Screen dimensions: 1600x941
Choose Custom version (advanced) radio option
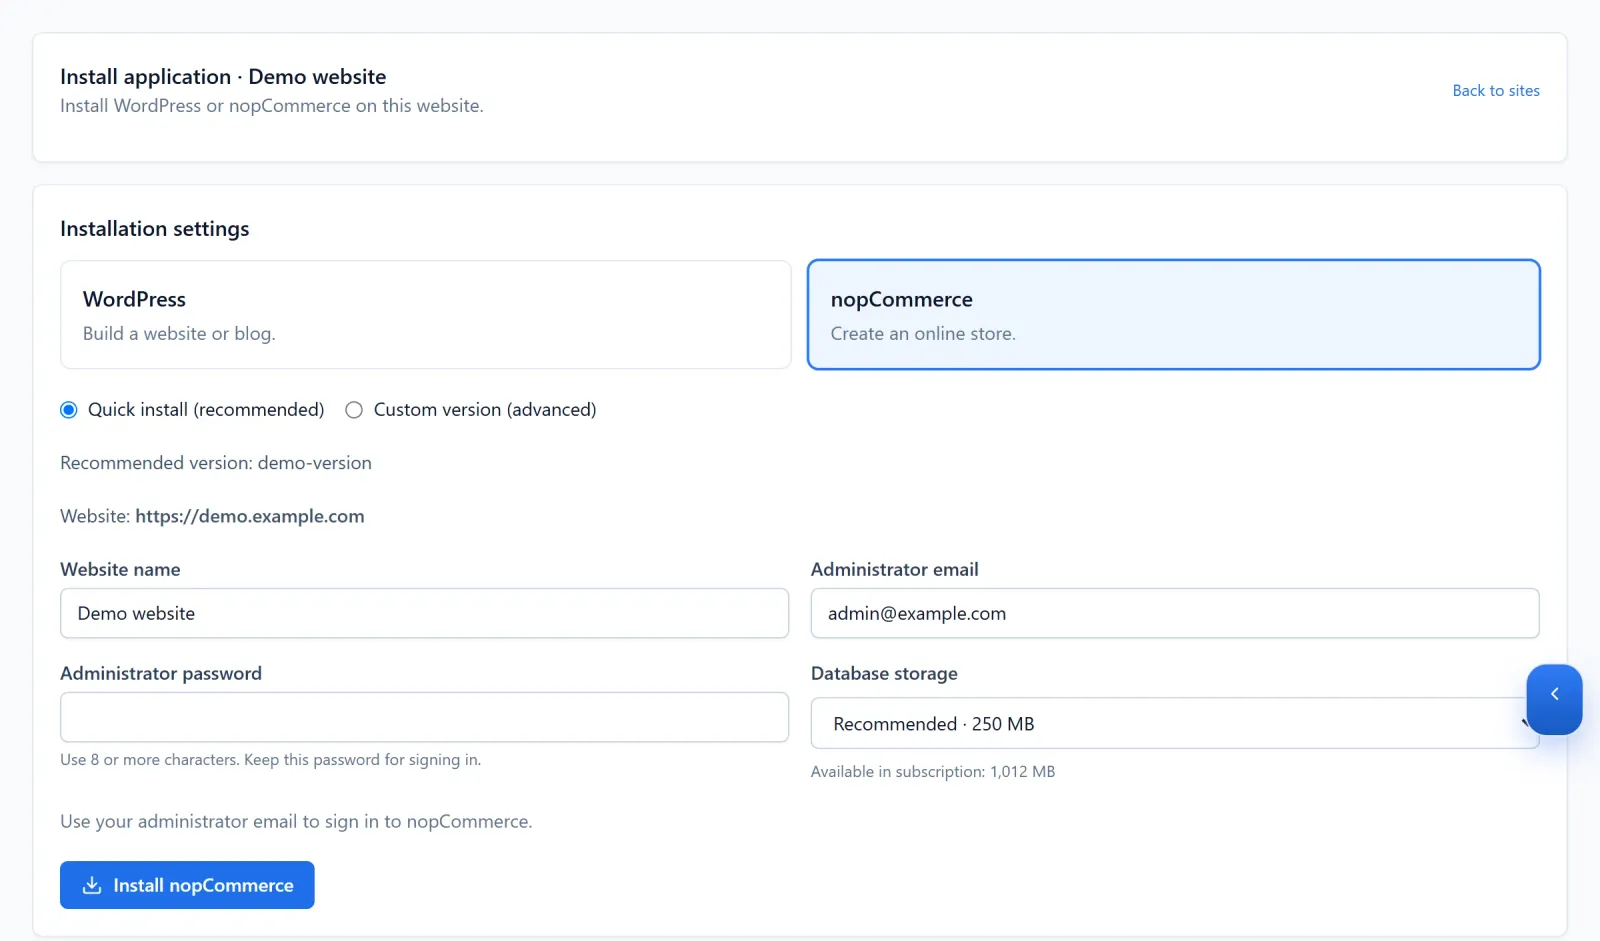[x=354, y=410]
